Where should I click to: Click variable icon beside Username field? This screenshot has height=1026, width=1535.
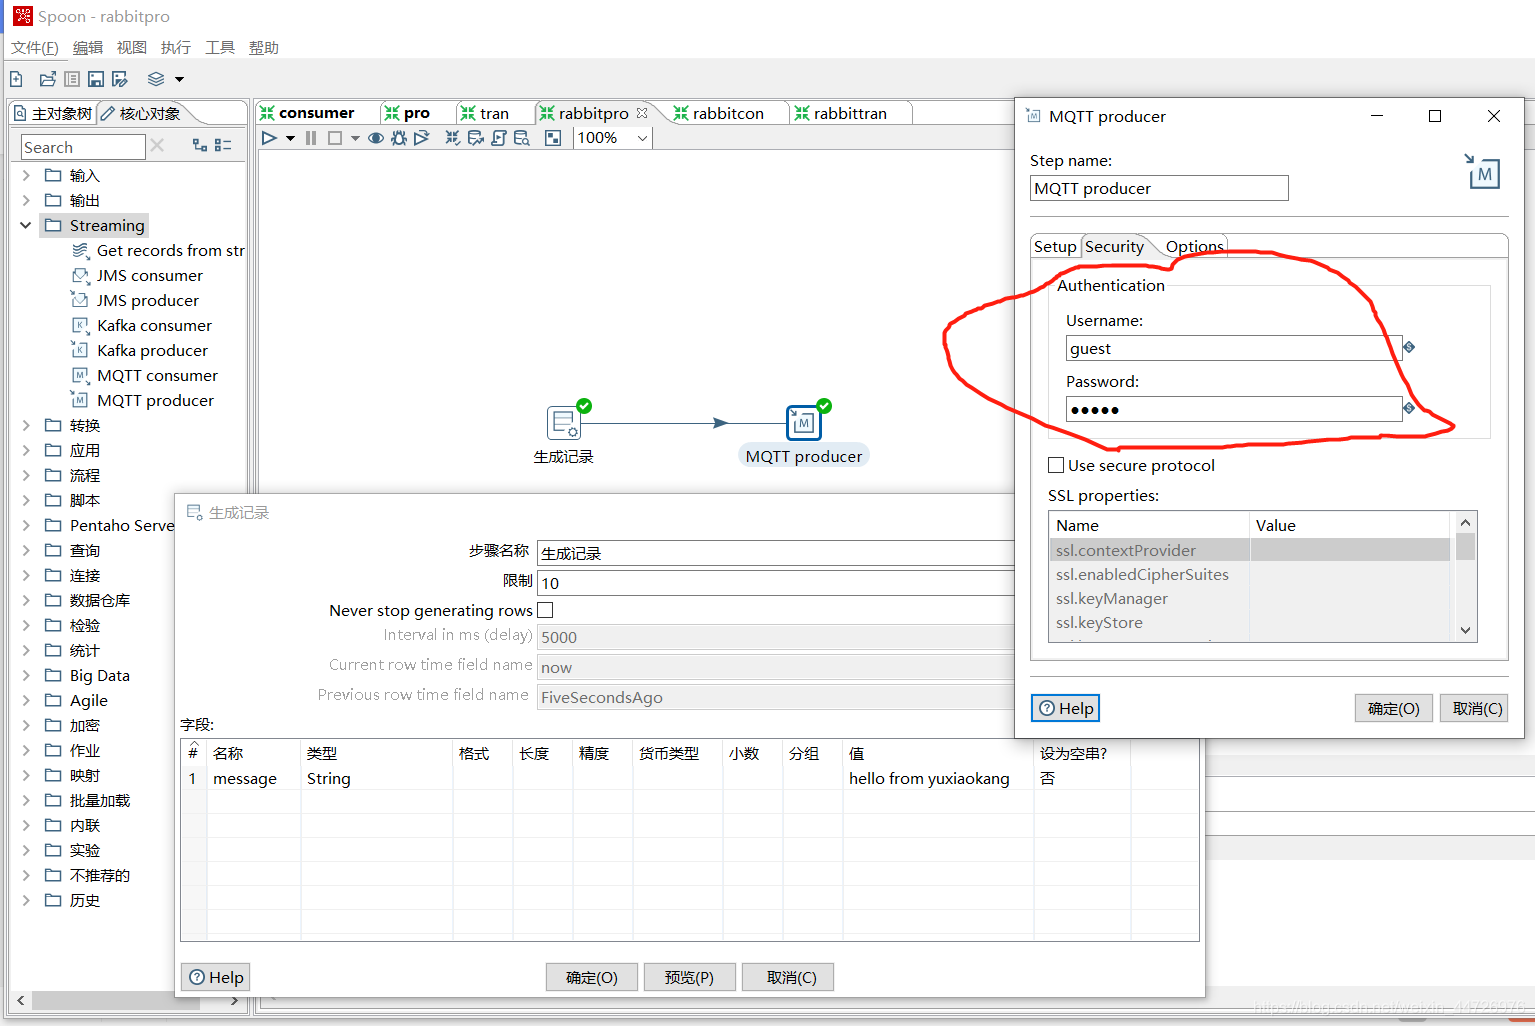[x=1409, y=347]
